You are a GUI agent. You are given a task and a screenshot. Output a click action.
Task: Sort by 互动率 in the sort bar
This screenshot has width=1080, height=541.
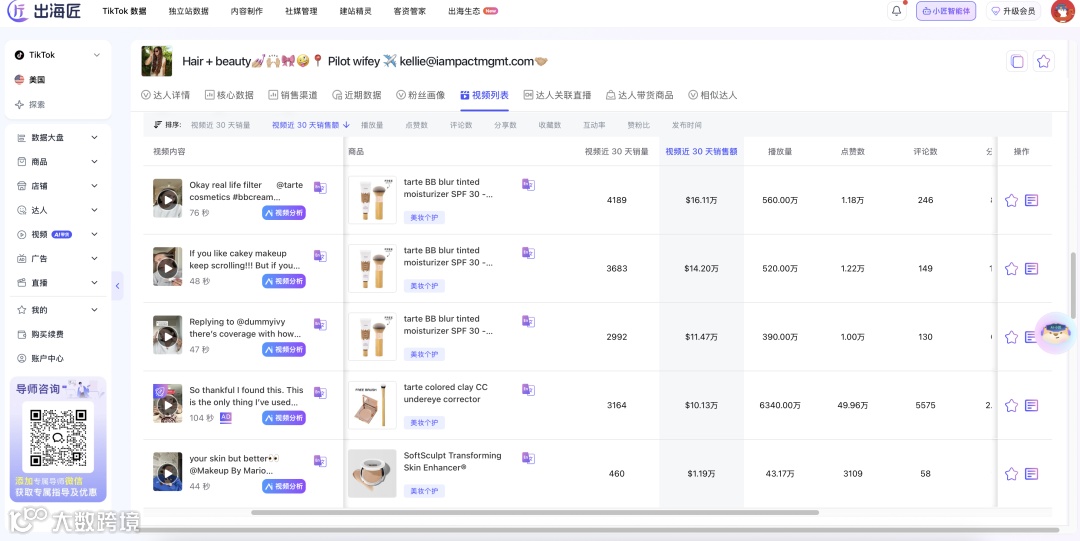tap(594, 125)
